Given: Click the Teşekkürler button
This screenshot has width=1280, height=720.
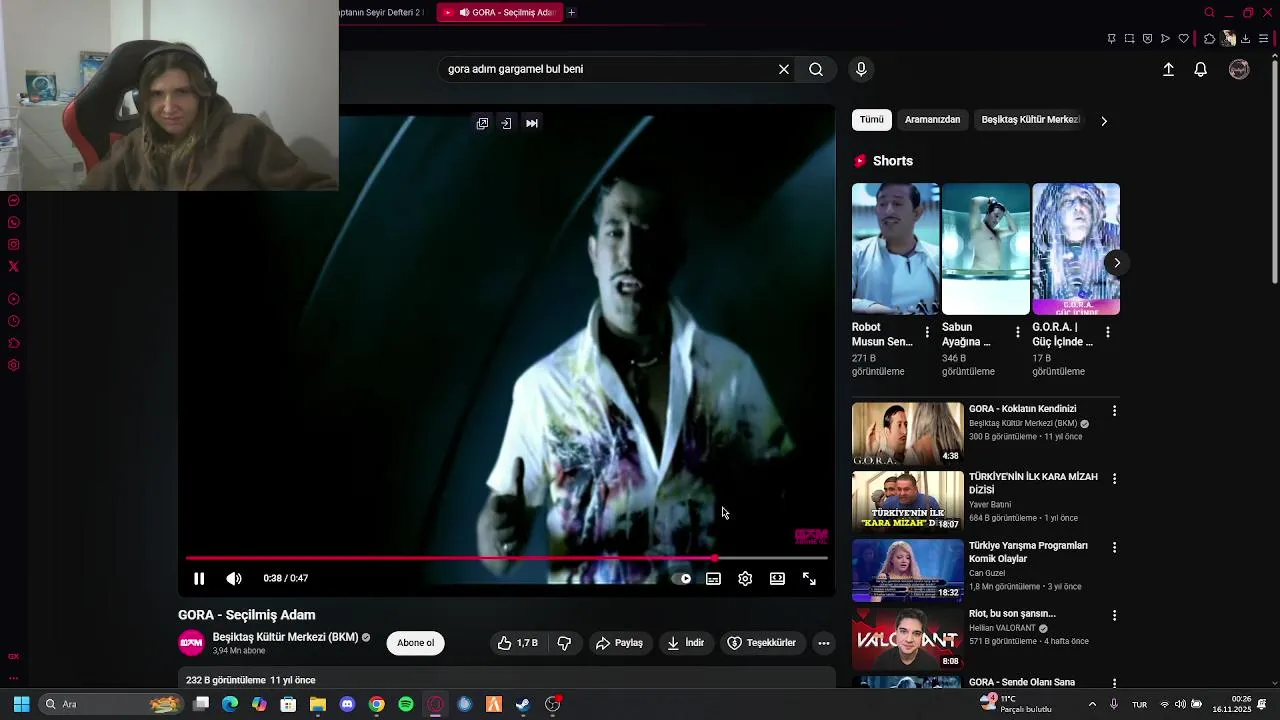Looking at the screenshot, I should pyautogui.click(x=762, y=643).
